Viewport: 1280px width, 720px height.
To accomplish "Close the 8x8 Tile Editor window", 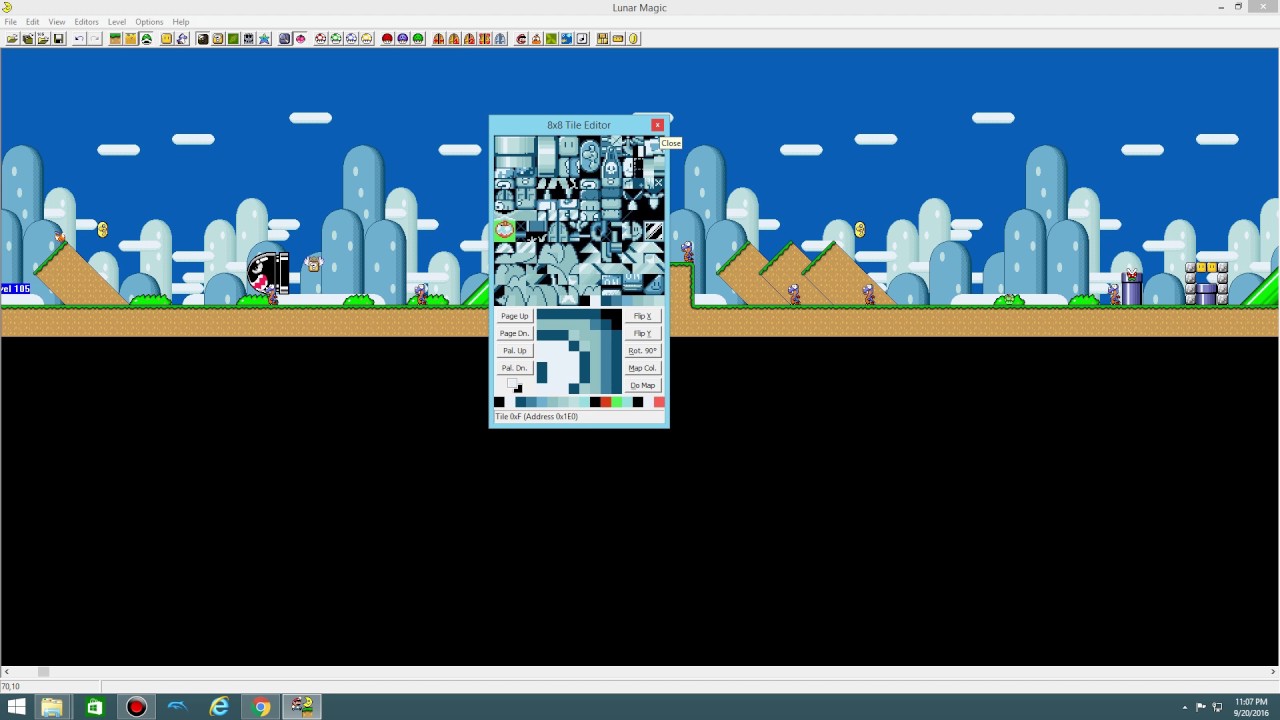I will coord(657,125).
